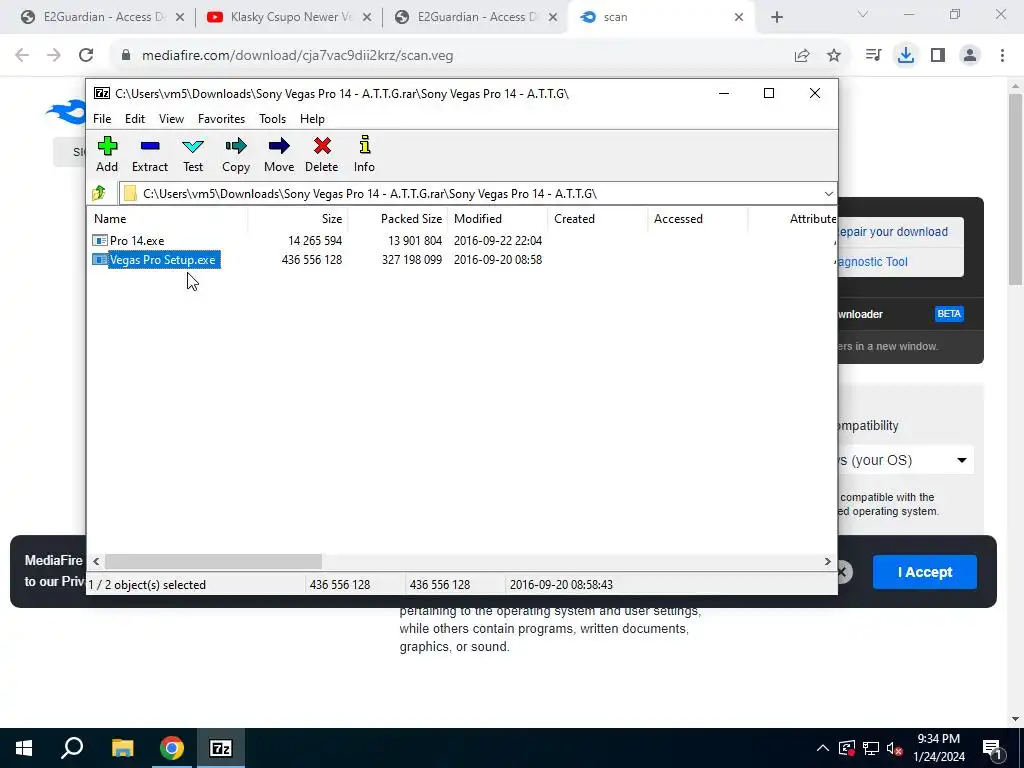Click the right arrow of horizontal scrollbar
The image size is (1024, 768).
(x=827, y=562)
